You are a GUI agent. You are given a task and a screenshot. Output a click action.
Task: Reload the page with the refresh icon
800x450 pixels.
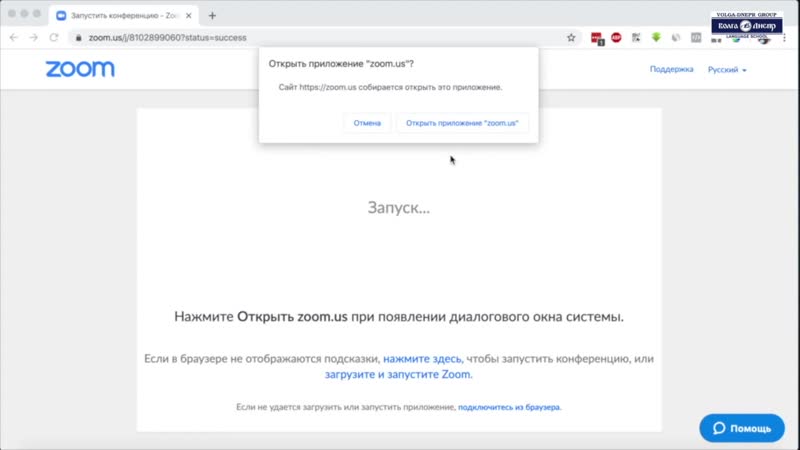(x=54, y=38)
